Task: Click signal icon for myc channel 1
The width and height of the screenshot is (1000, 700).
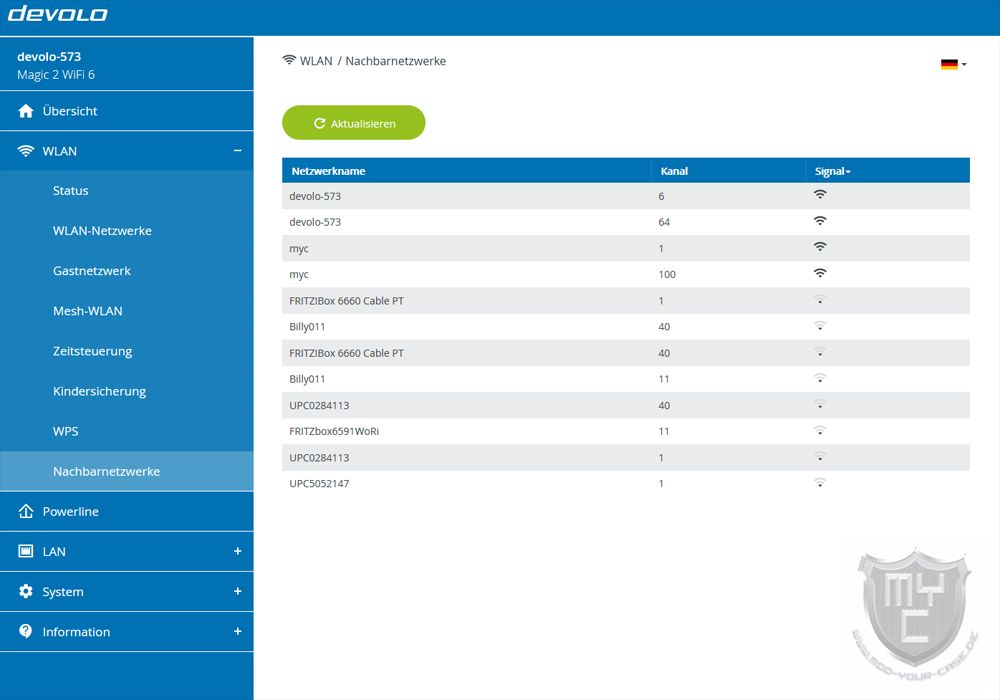Action: [x=820, y=247]
